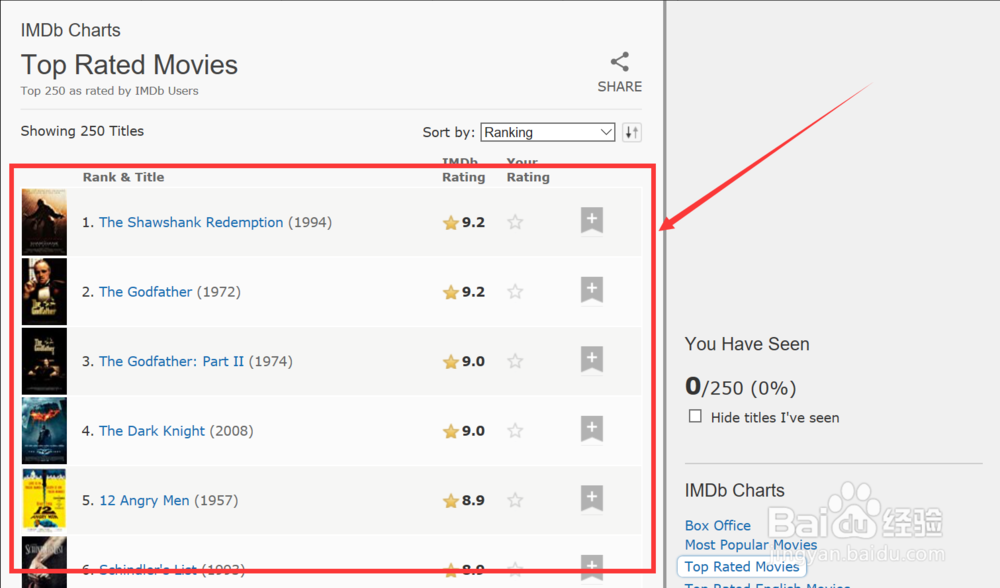Select Top Rated Movies in sidebar
This screenshot has height=588, width=1000.
pyautogui.click(x=742, y=566)
